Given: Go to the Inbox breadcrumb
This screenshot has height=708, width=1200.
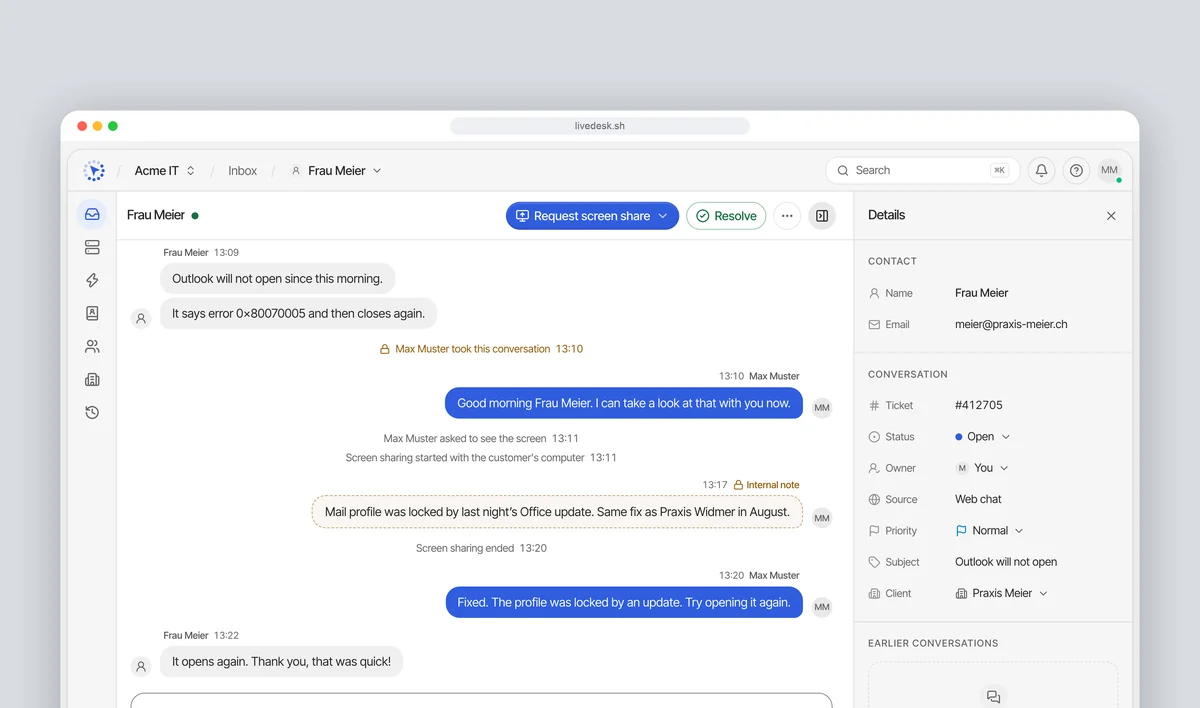Looking at the screenshot, I should click(x=242, y=171).
